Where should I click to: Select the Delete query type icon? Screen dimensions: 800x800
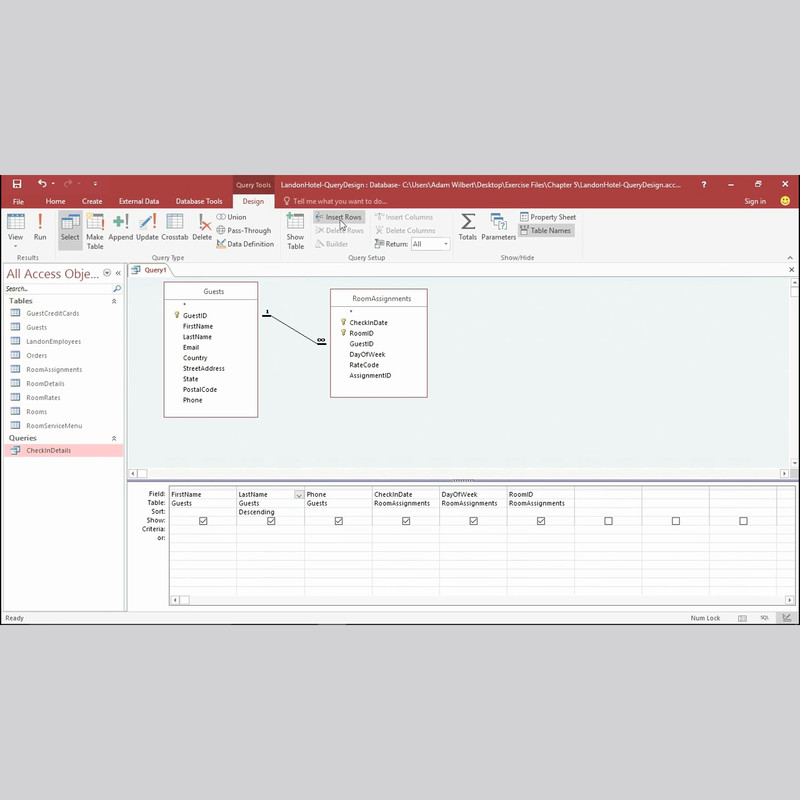[202, 227]
